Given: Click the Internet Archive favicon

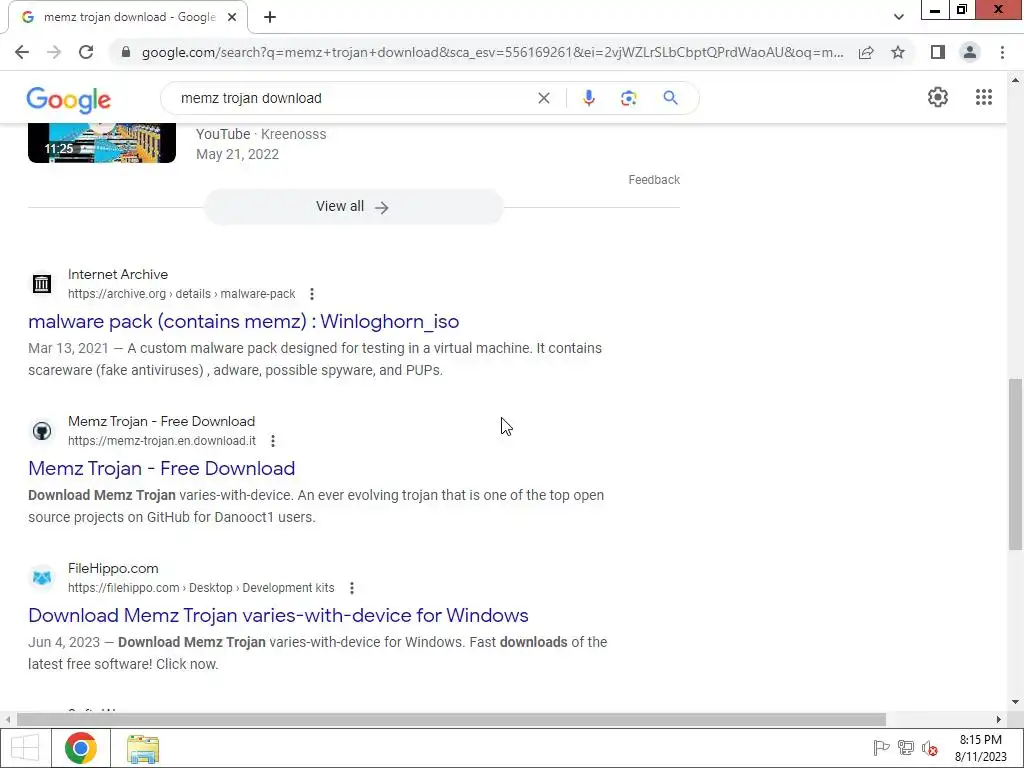Looking at the screenshot, I should pyautogui.click(x=42, y=284).
